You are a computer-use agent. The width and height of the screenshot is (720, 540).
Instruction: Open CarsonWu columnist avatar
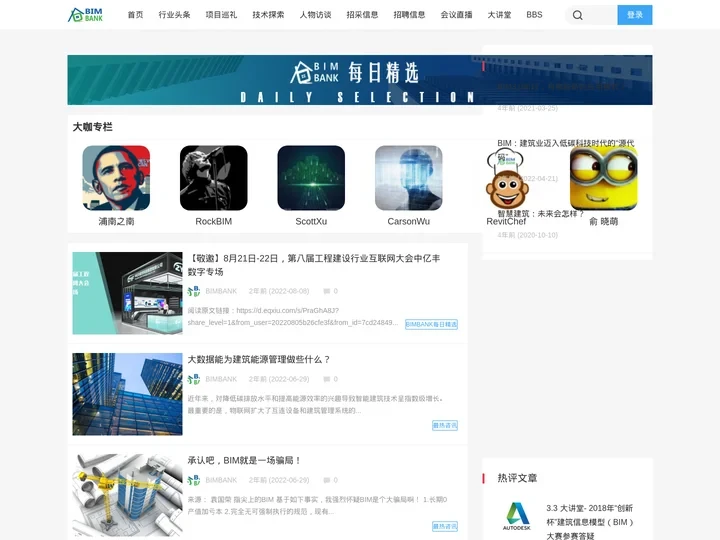coord(409,178)
